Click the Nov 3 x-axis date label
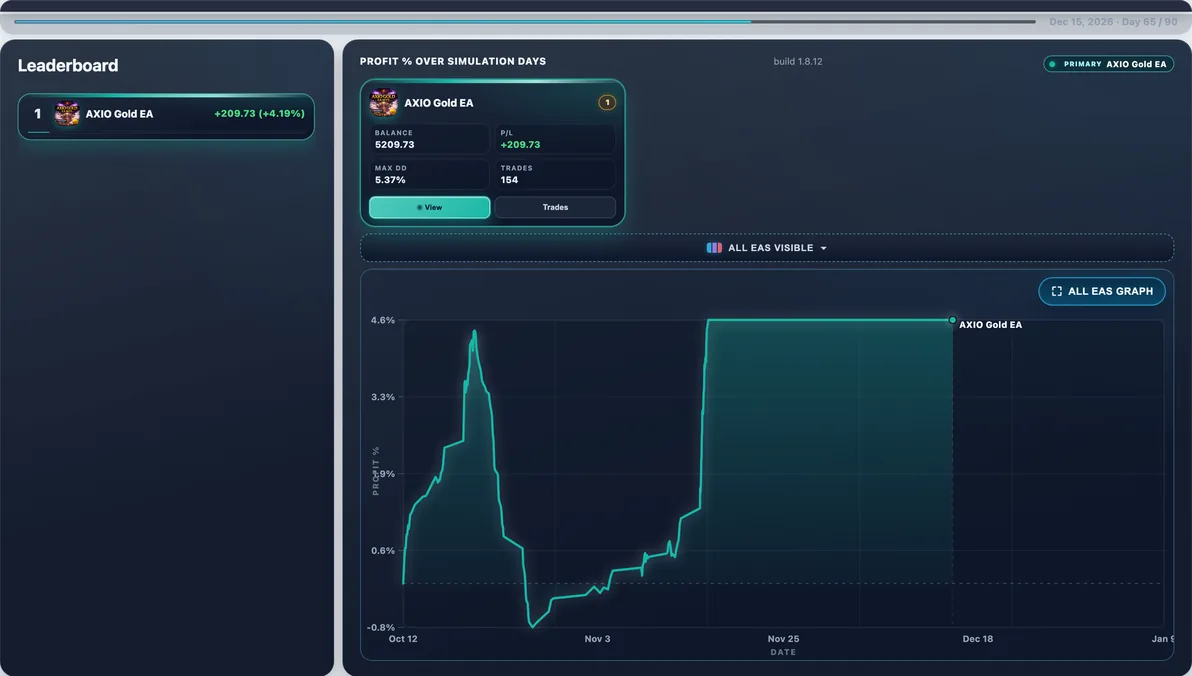The image size is (1192, 676). [x=598, y=639]
